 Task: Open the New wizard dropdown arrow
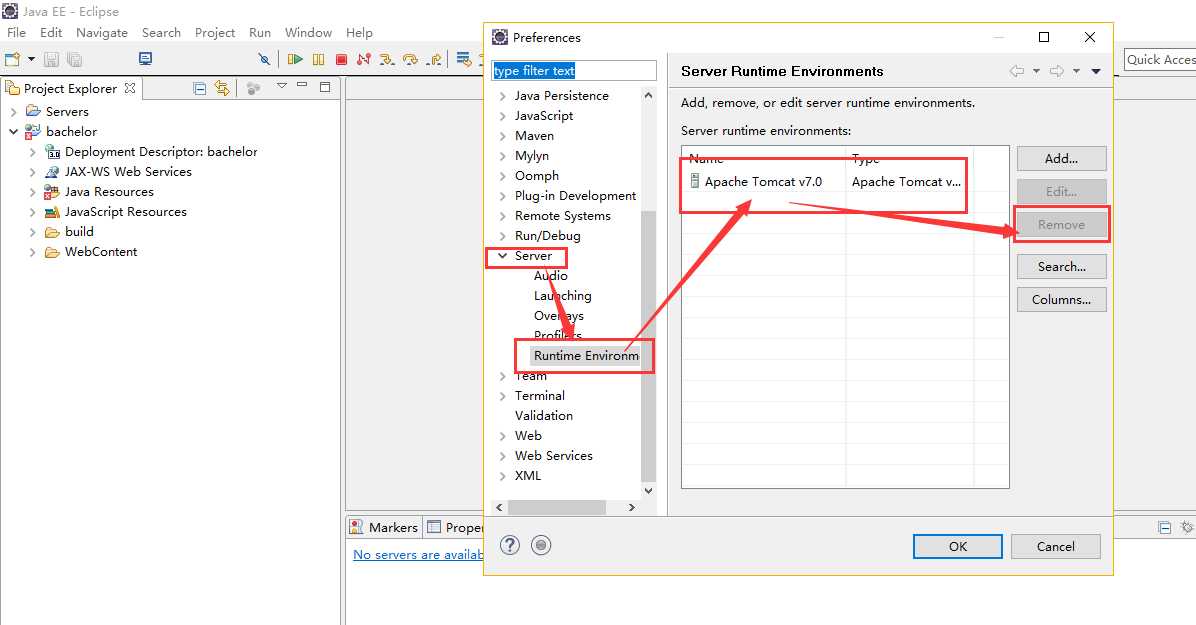point(31,59)
